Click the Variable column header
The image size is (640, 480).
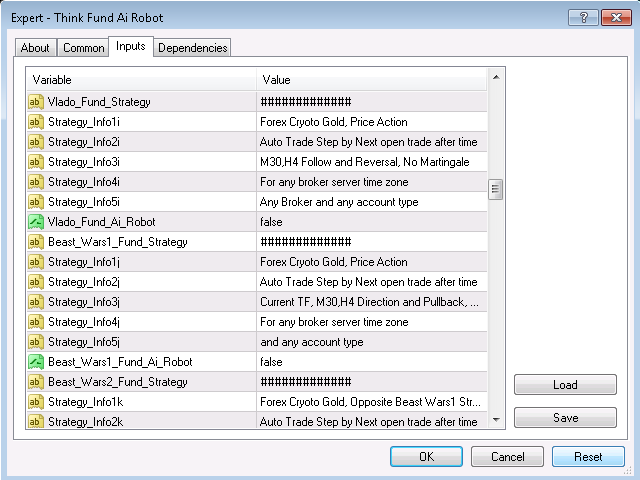pyautogui.click(x=141, y=80)
